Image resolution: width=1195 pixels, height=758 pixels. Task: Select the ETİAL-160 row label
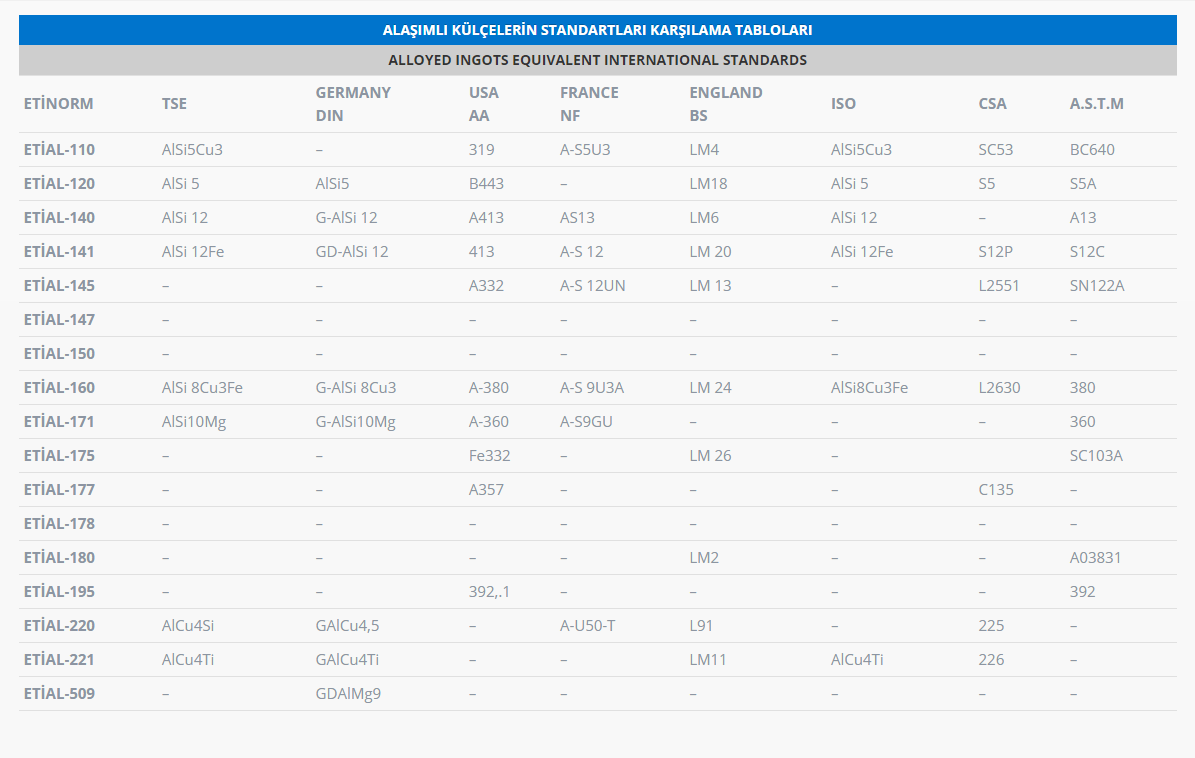[x=59, y=388]
